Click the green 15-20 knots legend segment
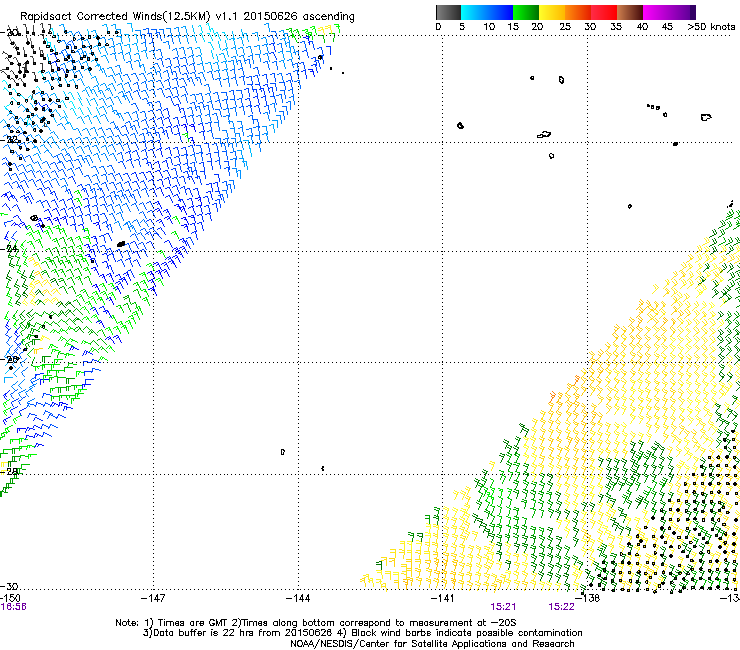740x650 pixels. click(526, 12)
